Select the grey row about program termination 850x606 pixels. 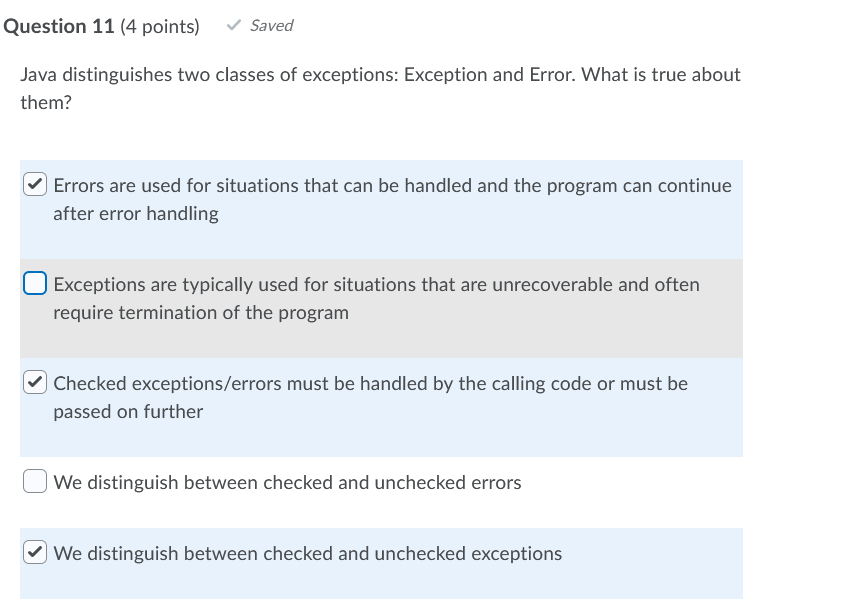(x=380, y=298)
